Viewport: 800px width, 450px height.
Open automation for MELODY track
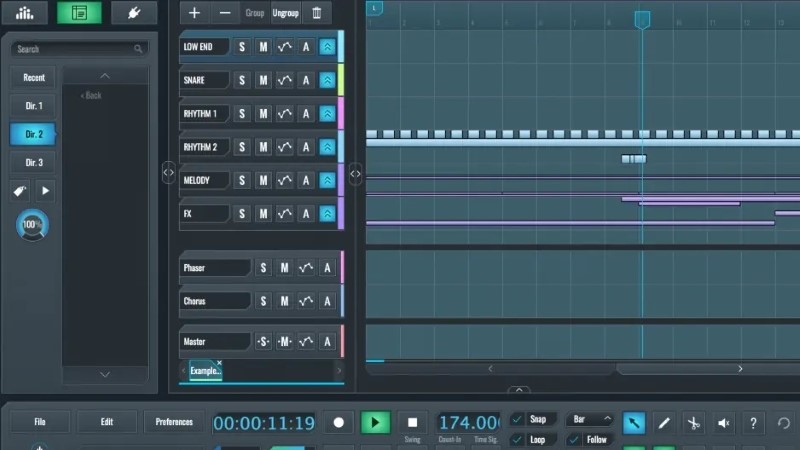(284, 180)
